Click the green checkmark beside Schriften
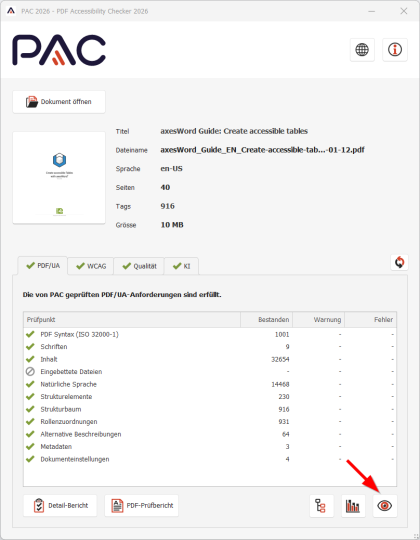Screen dimensions: 420x540 (x=30, y=346)
